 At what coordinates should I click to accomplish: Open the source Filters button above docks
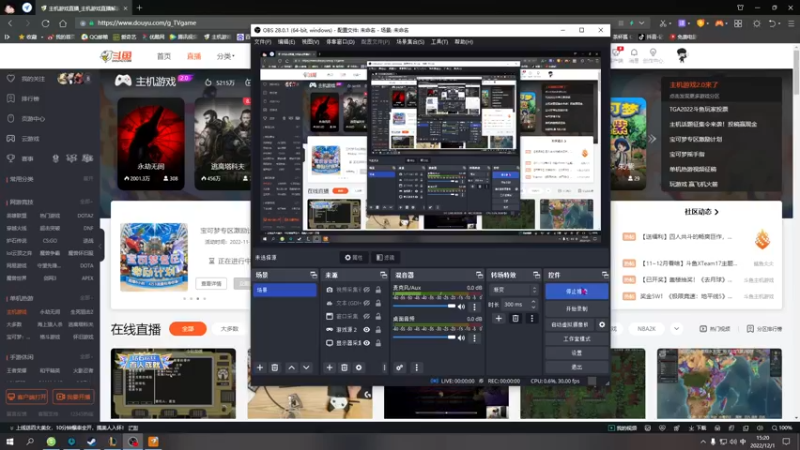point(385,258)
